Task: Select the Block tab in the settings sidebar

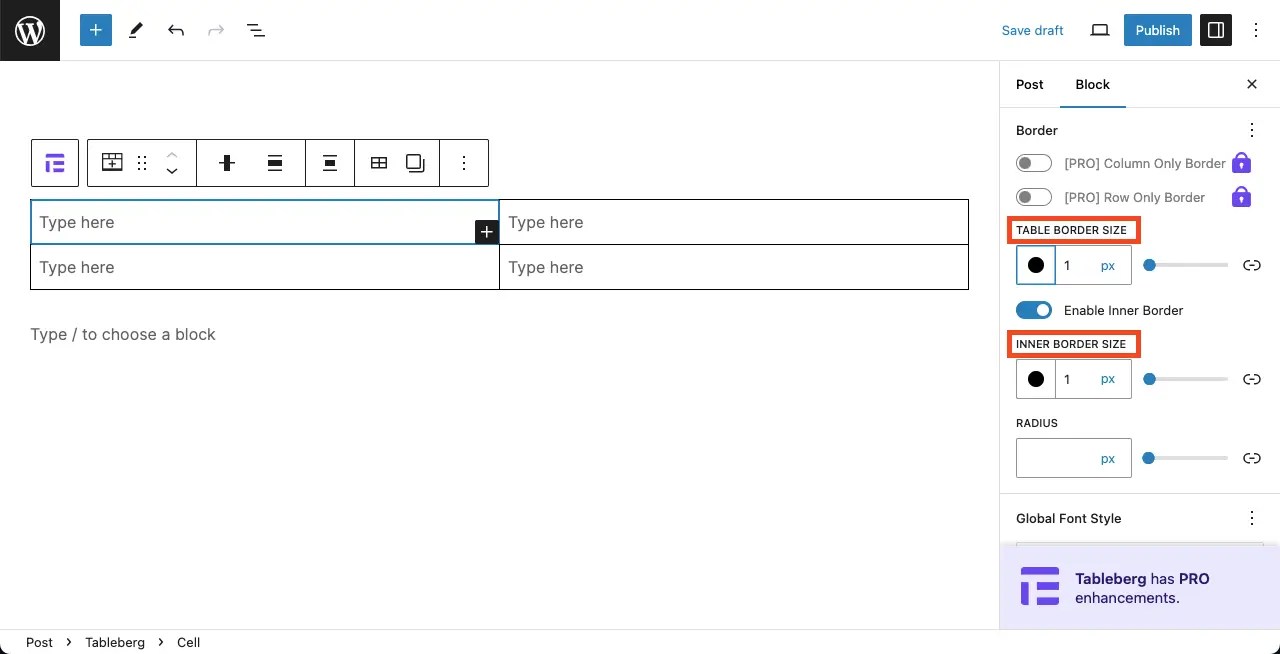Action: coord(1092,84)
